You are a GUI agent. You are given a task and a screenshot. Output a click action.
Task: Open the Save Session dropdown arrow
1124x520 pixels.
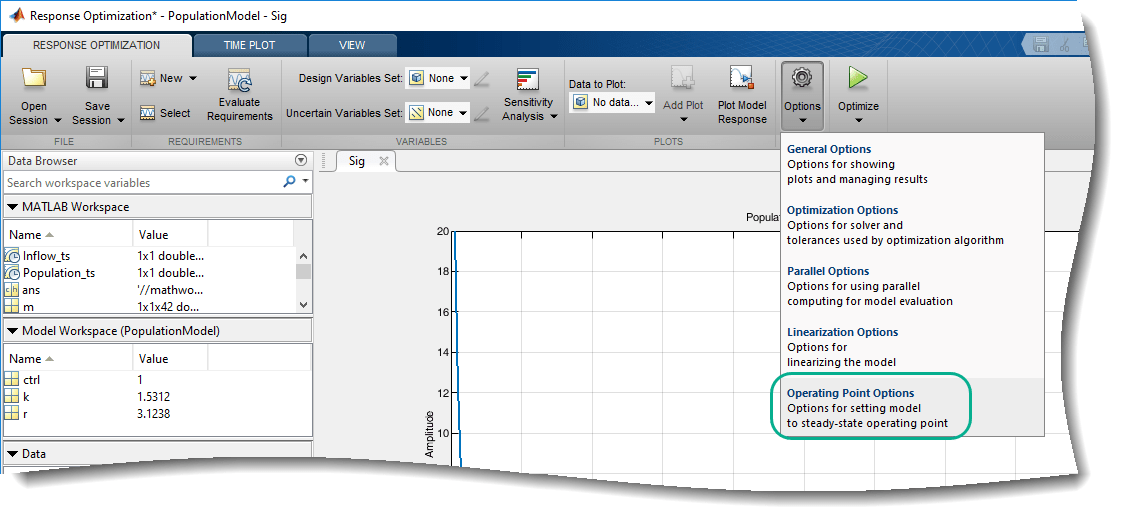point(120,120)
